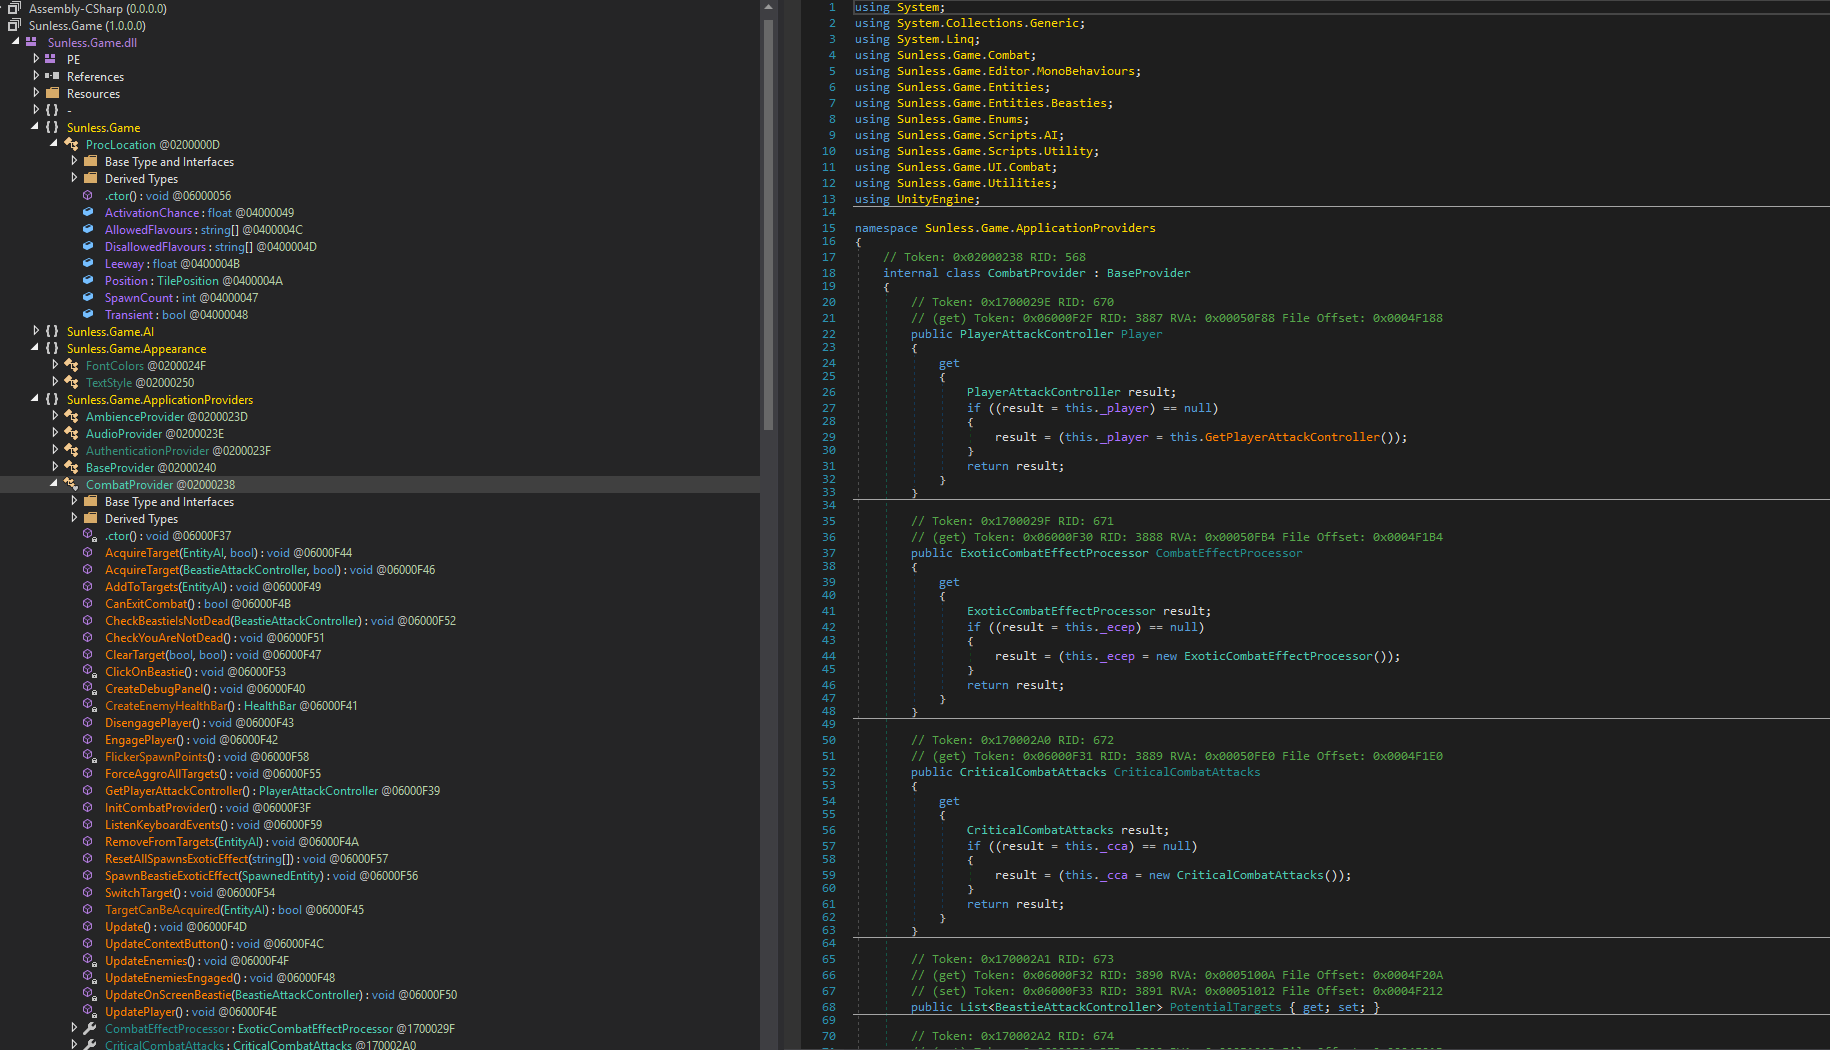Click the CombatProvider class icon
Image resolution: width=1830 pixels, height=1050 pixels.
tap(72, 484)
